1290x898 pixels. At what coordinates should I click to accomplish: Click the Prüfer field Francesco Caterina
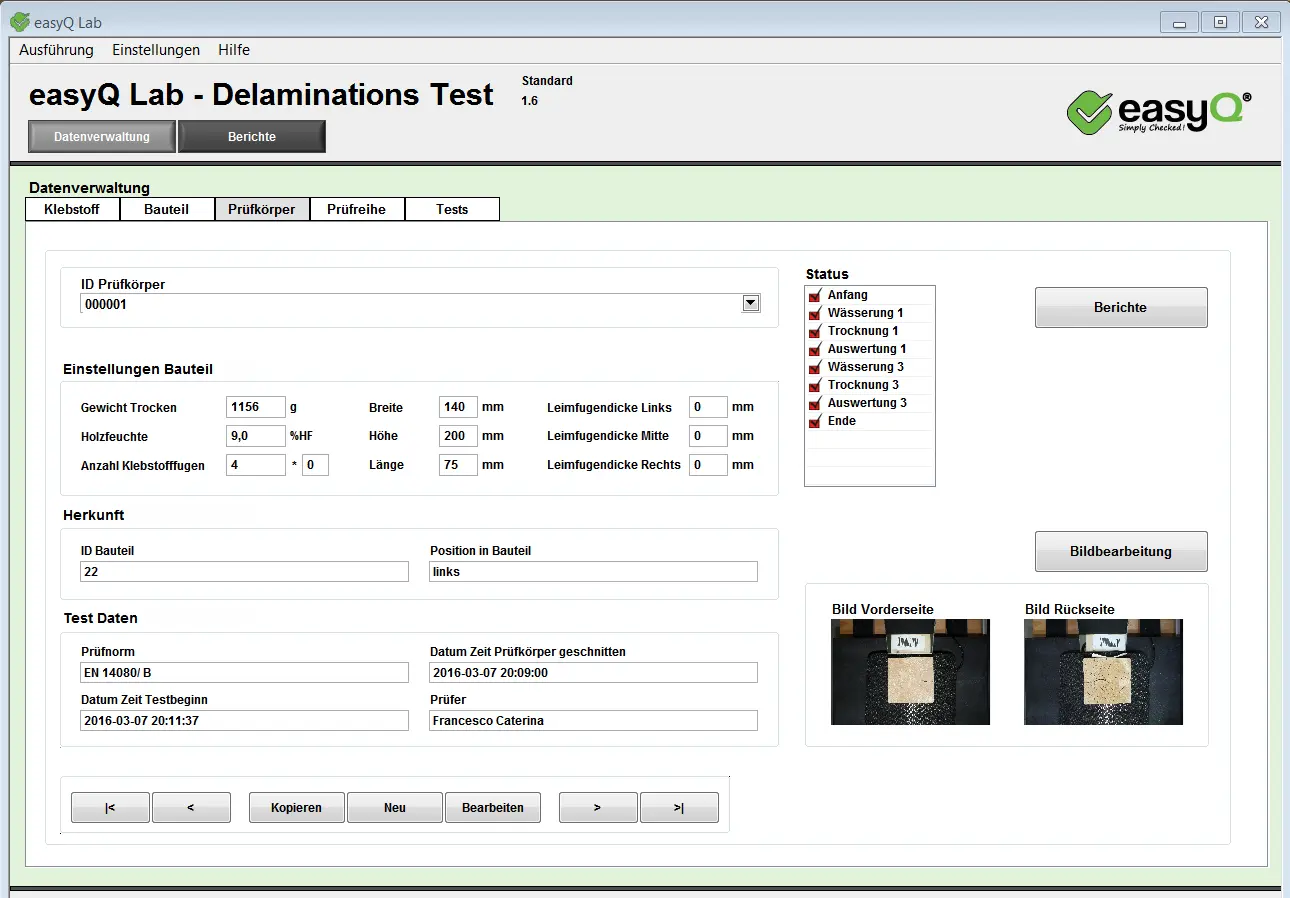(x=594, y=720)
